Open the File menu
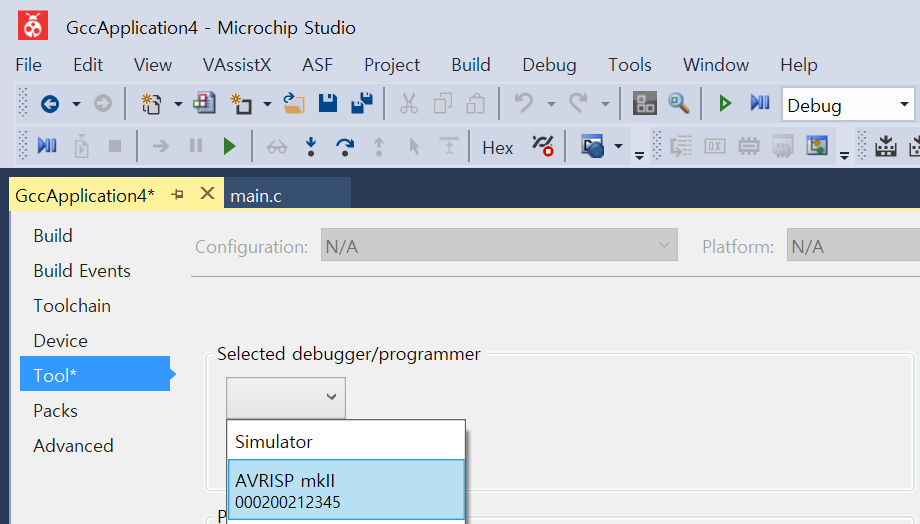 pyautogui.click(x=28, y=65)
